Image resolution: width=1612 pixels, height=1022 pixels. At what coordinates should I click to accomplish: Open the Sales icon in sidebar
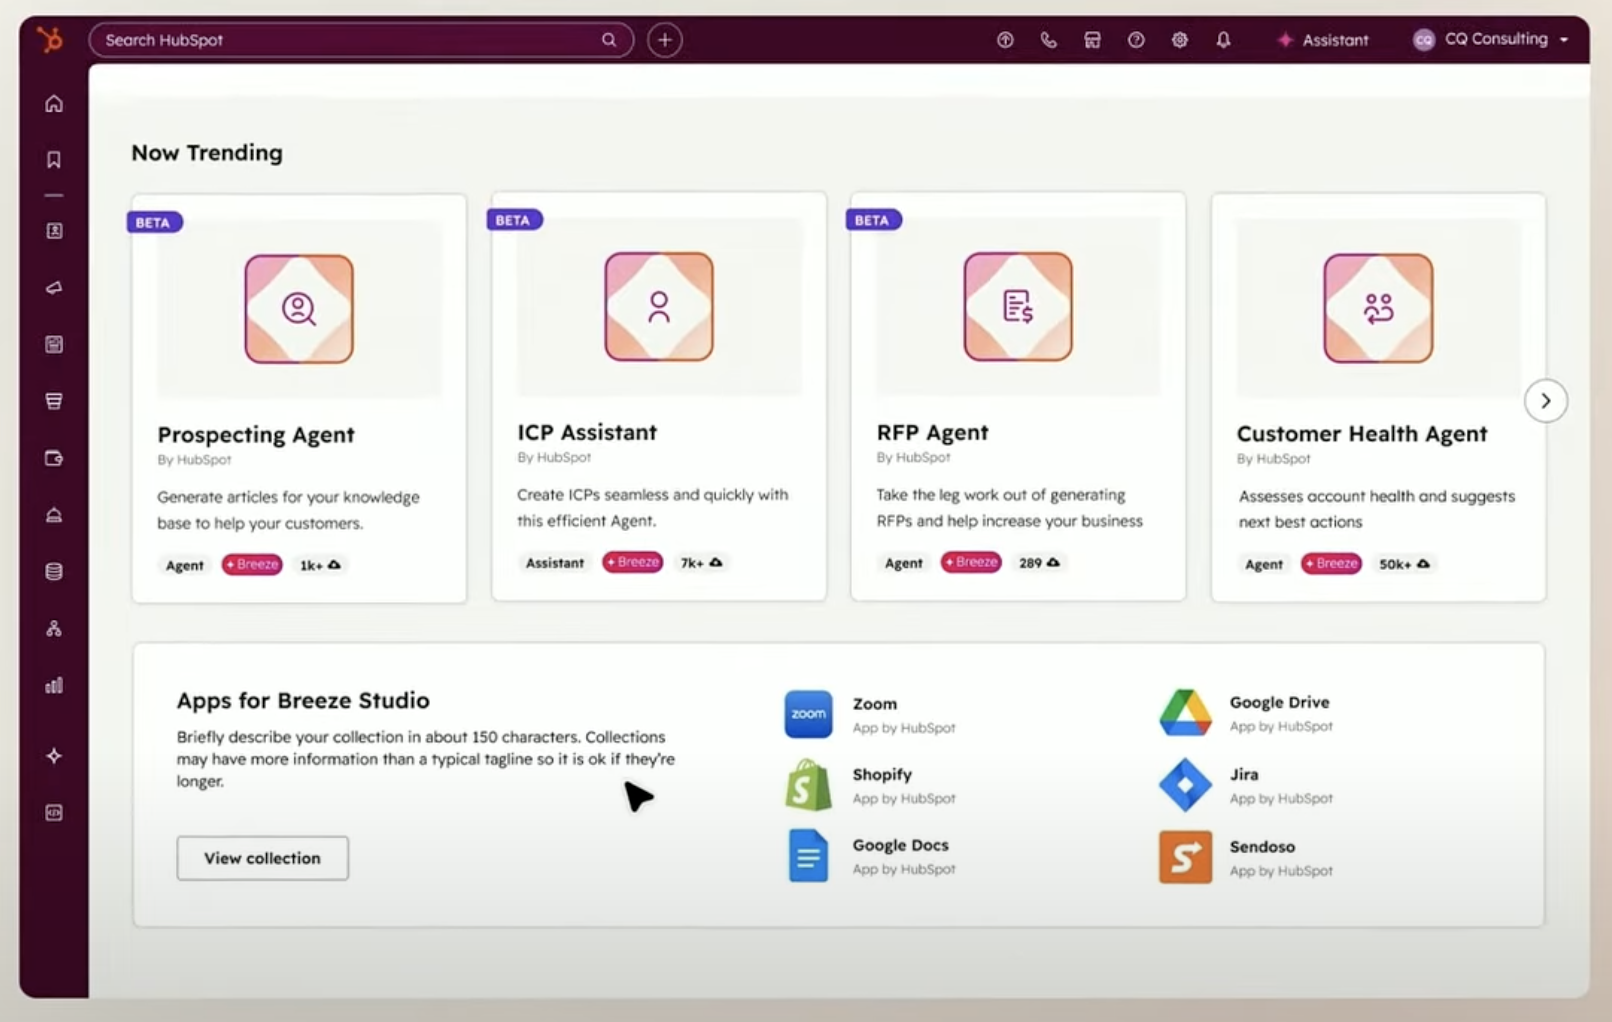[54, 401]
